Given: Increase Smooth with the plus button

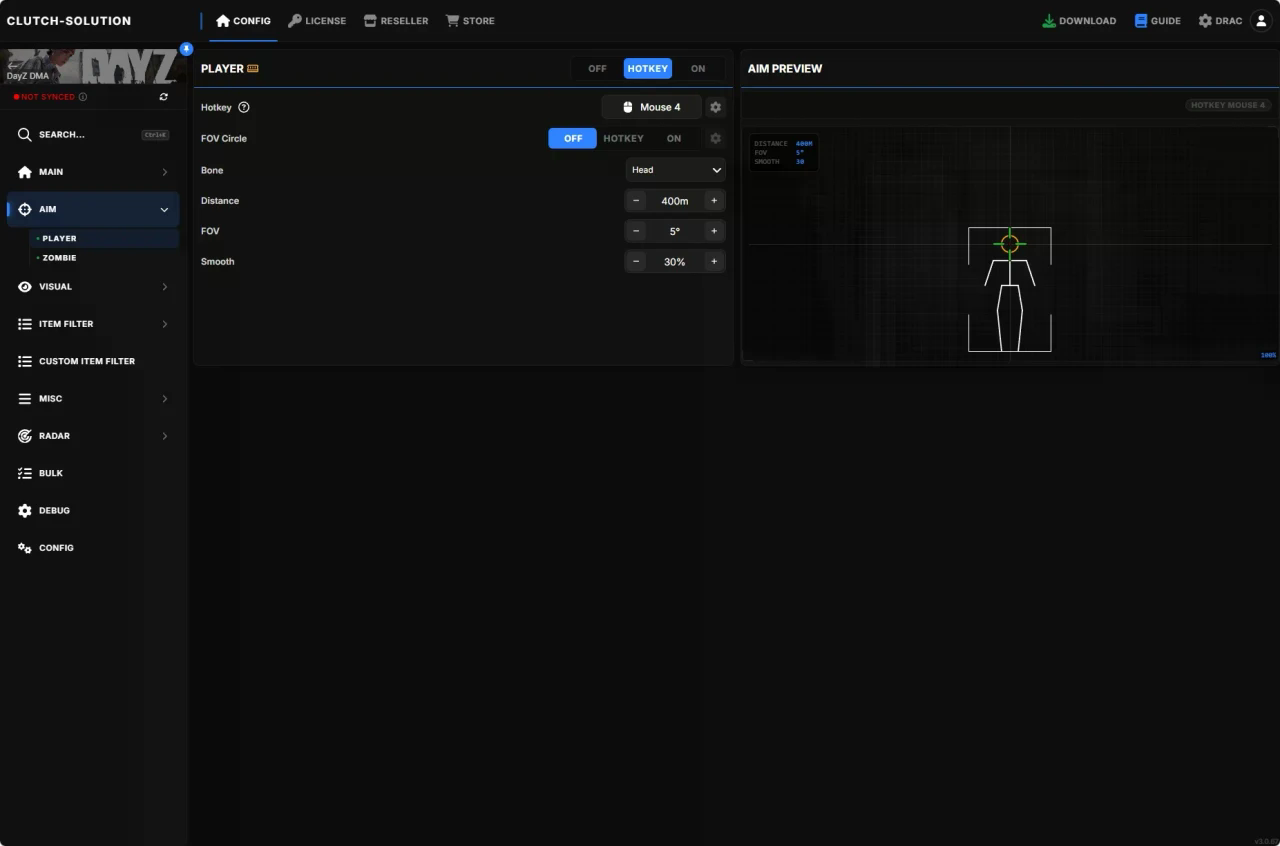Looking at the screenshot, I should point(714,262).
